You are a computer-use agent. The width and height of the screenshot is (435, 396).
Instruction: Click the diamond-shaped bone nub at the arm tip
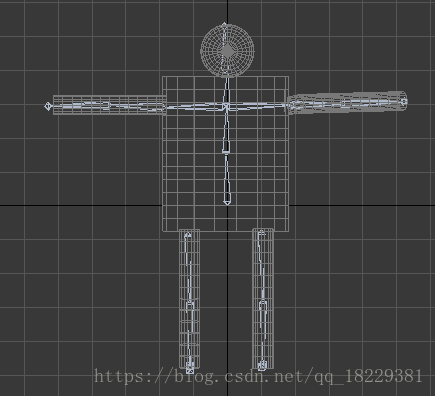(48, 106)
